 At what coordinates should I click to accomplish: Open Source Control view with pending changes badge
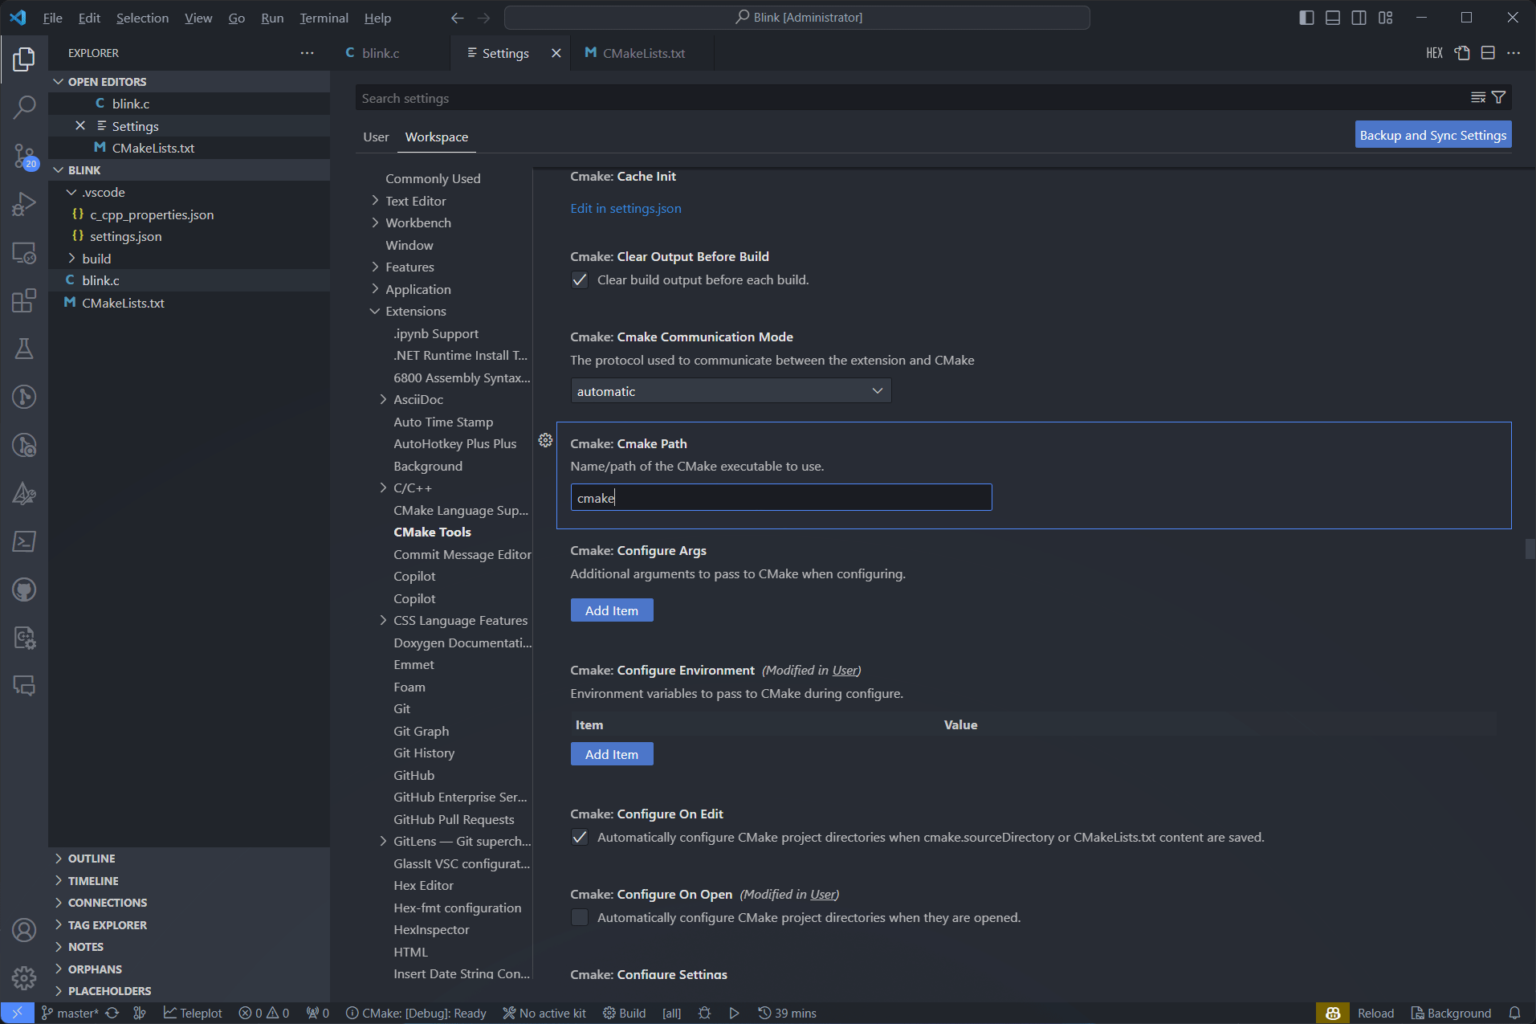click(x=24, y=157)
